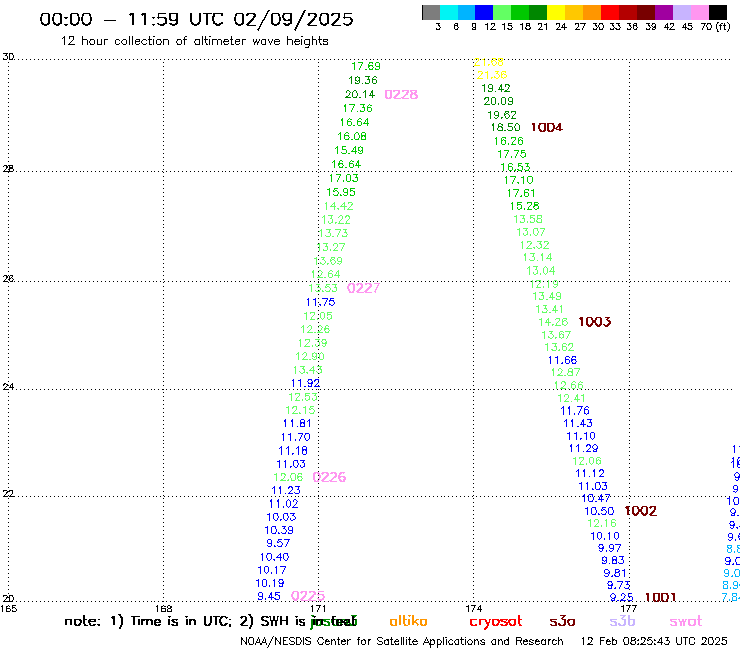Click the wave height value '10.03'
The width and height of the screenshot is (740, 650).
281,517
